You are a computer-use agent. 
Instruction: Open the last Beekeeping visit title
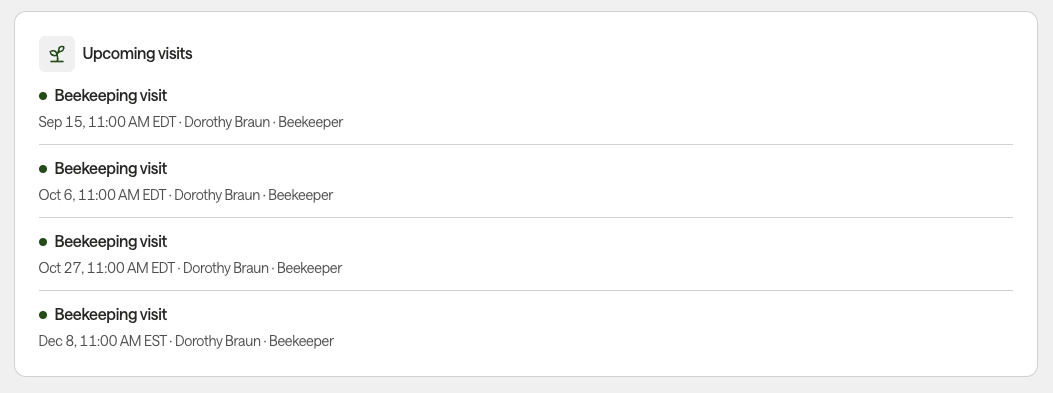(111, 314)
